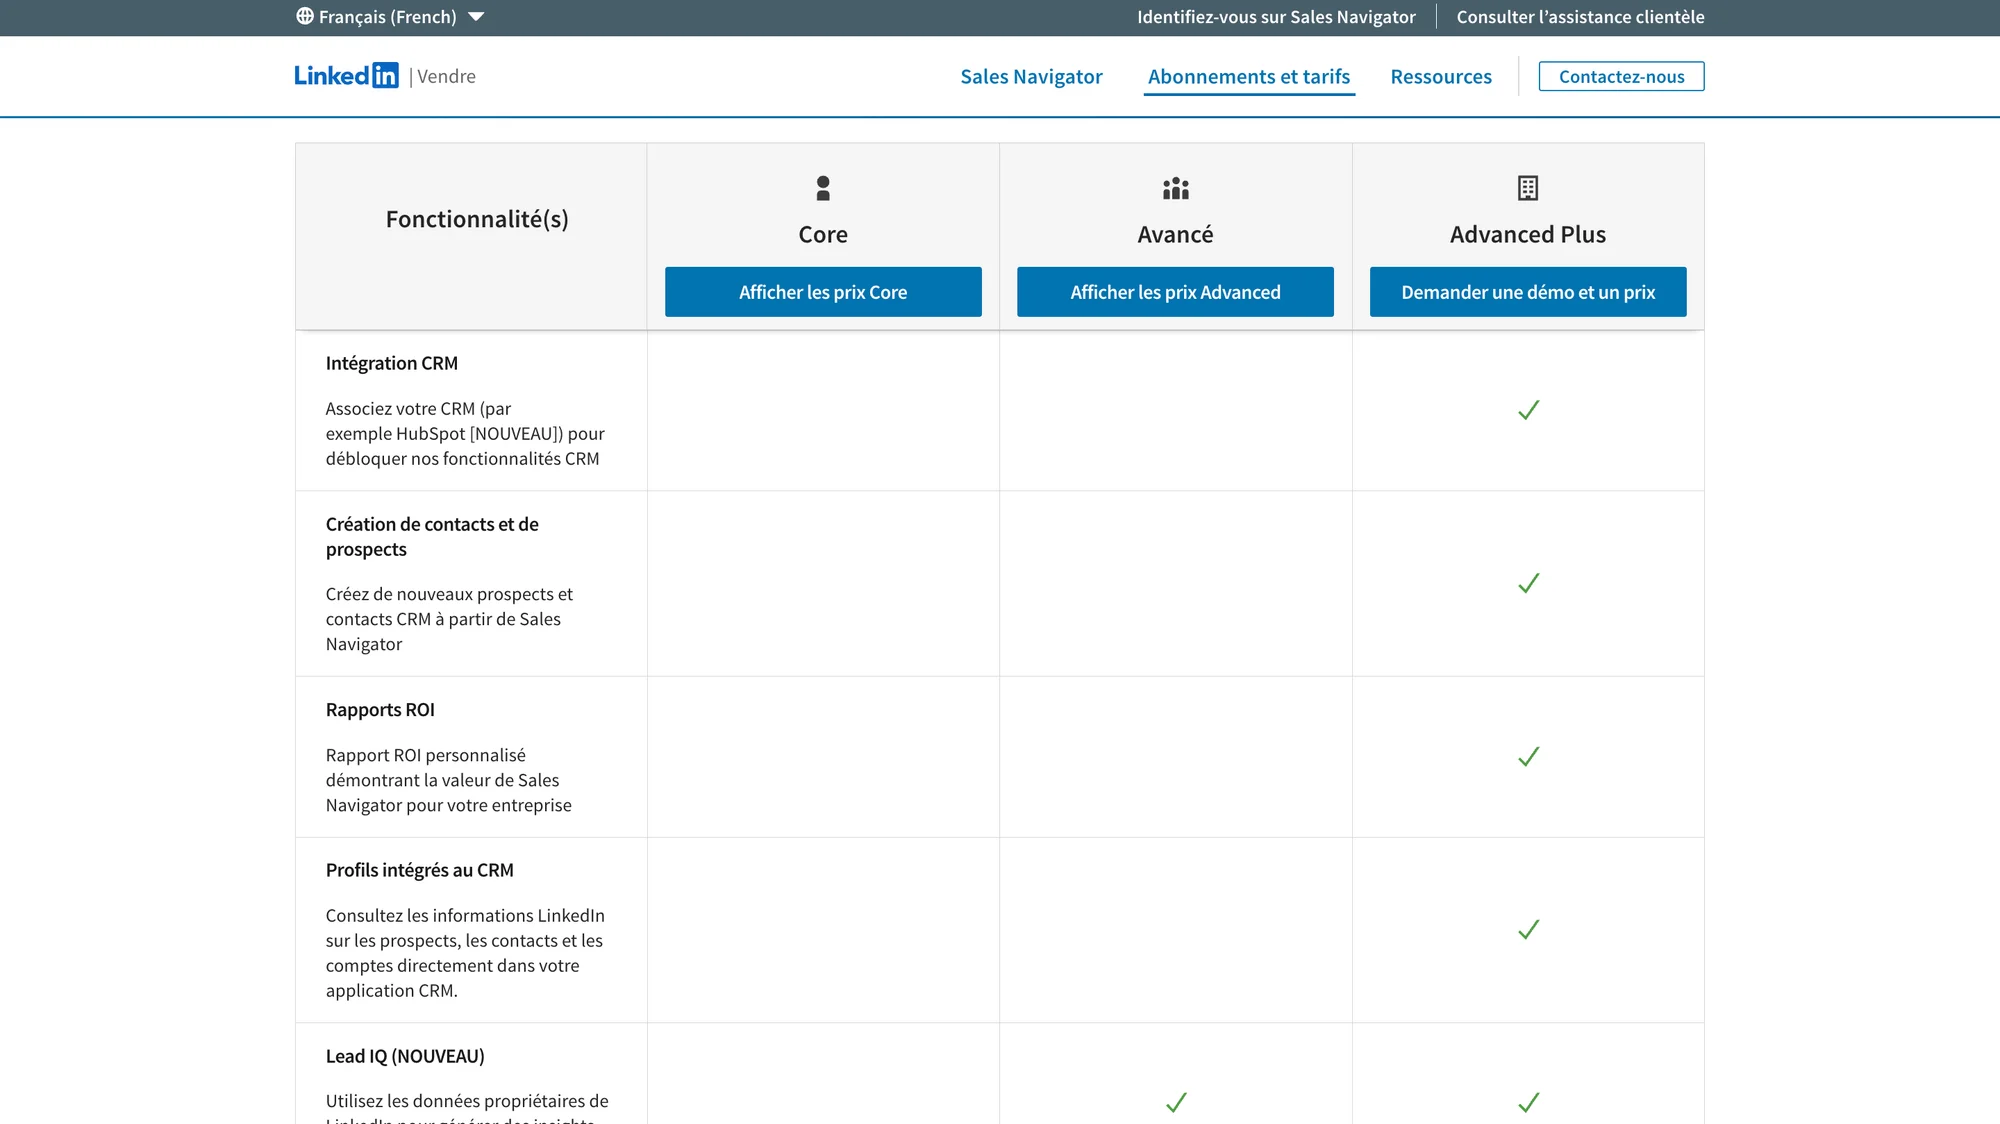Click the Avancé plan team icon

pyautogui.click(x=1176, y=188)
